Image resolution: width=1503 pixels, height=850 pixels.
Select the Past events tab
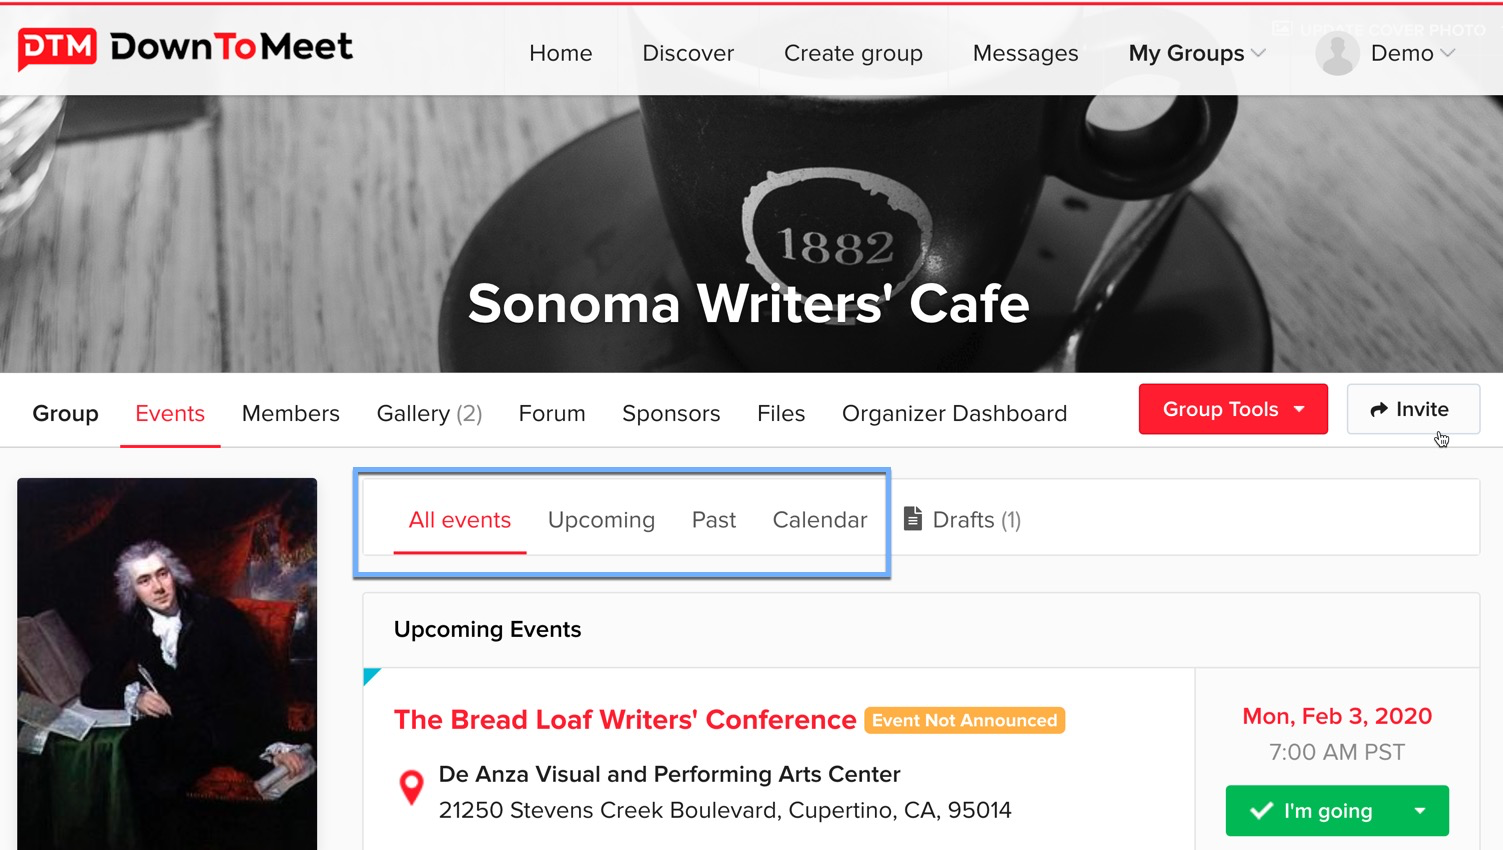[x=713, y=520]
